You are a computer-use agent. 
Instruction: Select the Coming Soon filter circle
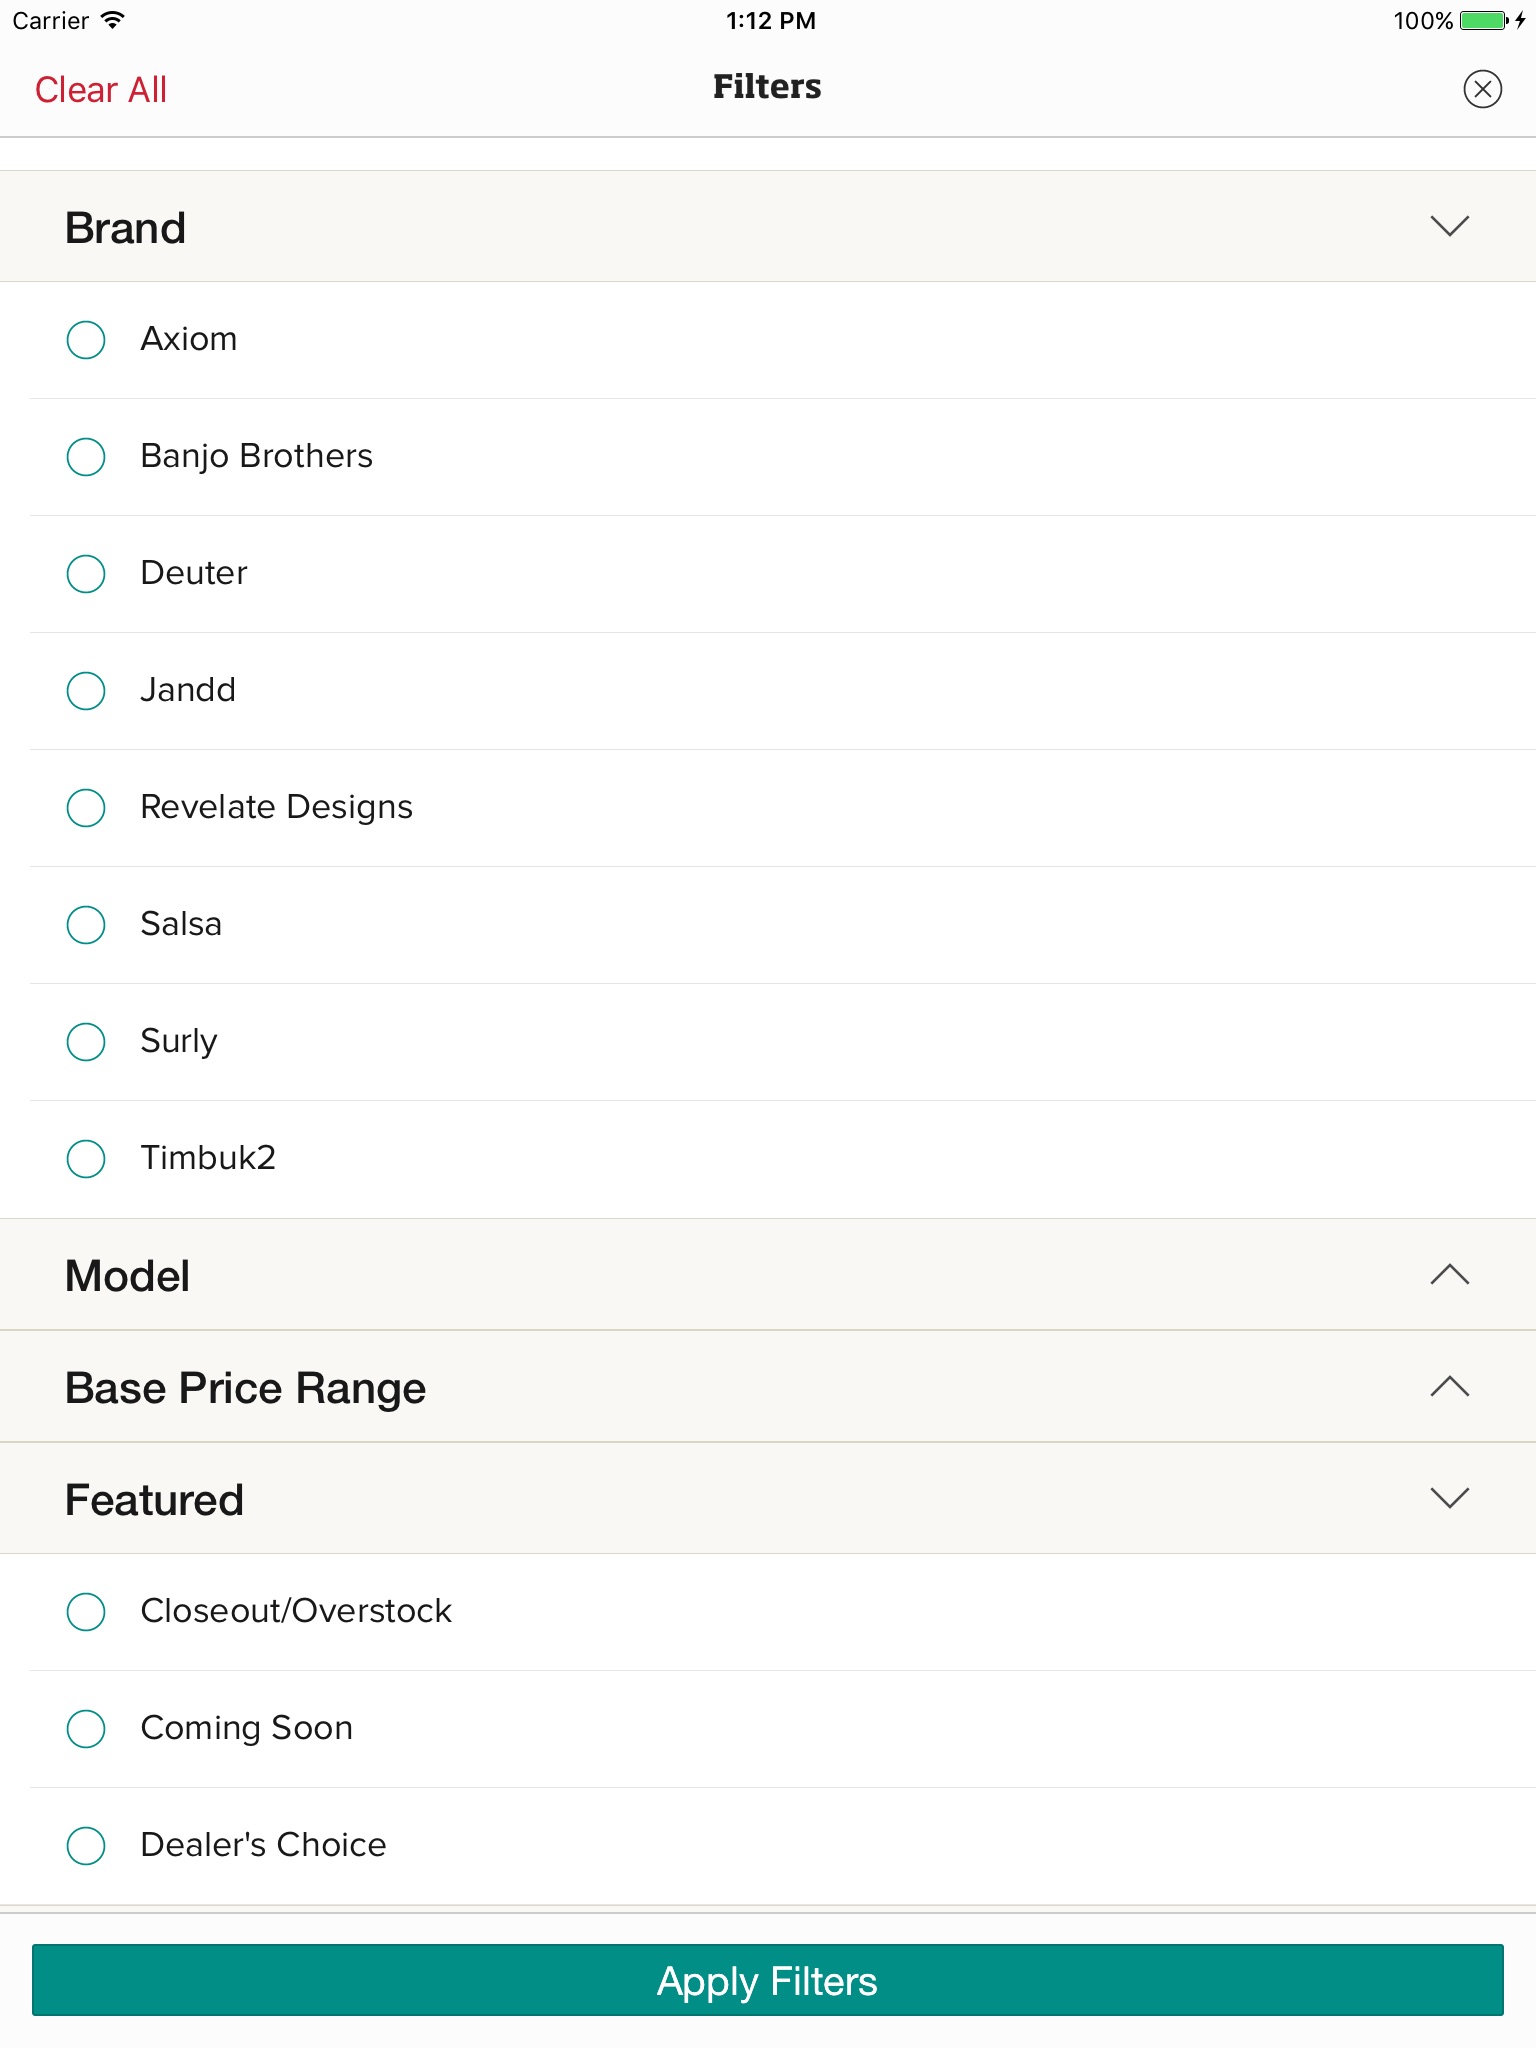pyautogui.click(x=86, y=1729)
